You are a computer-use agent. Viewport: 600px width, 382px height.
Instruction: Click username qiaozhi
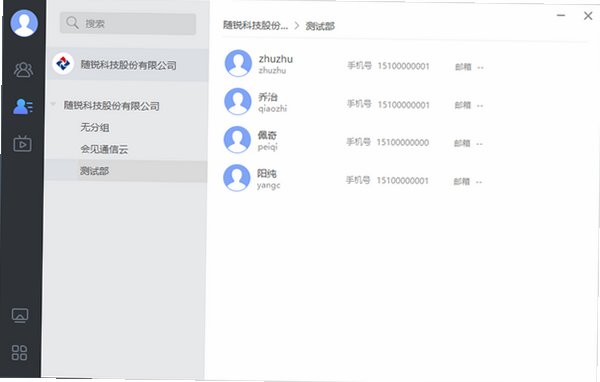pos(272,109)
